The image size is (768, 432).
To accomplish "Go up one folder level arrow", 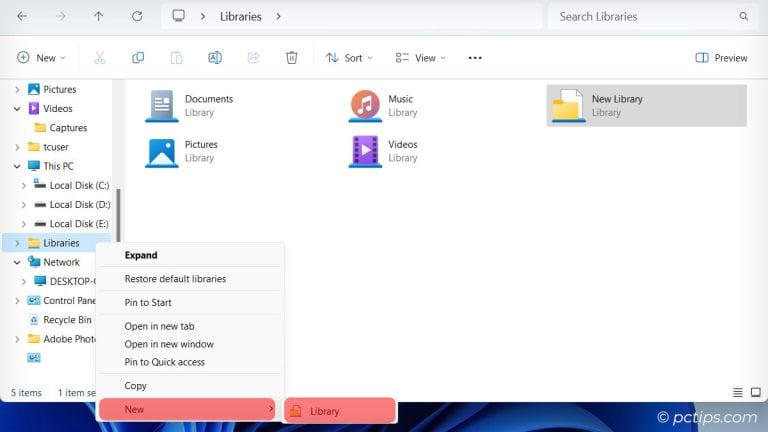I will pos(98,16).
